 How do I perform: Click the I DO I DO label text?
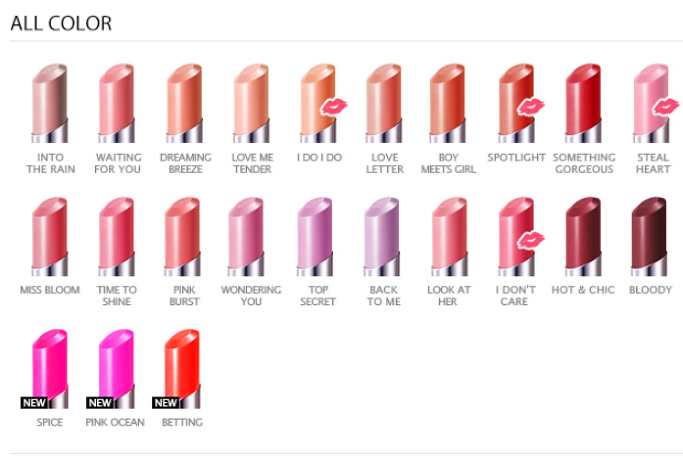(x=319, y=158)
